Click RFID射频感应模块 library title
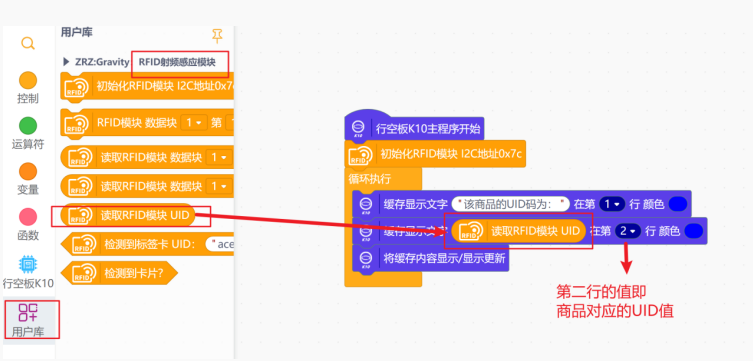This screenshot has height=362, width=753. (x=177, y=62)
